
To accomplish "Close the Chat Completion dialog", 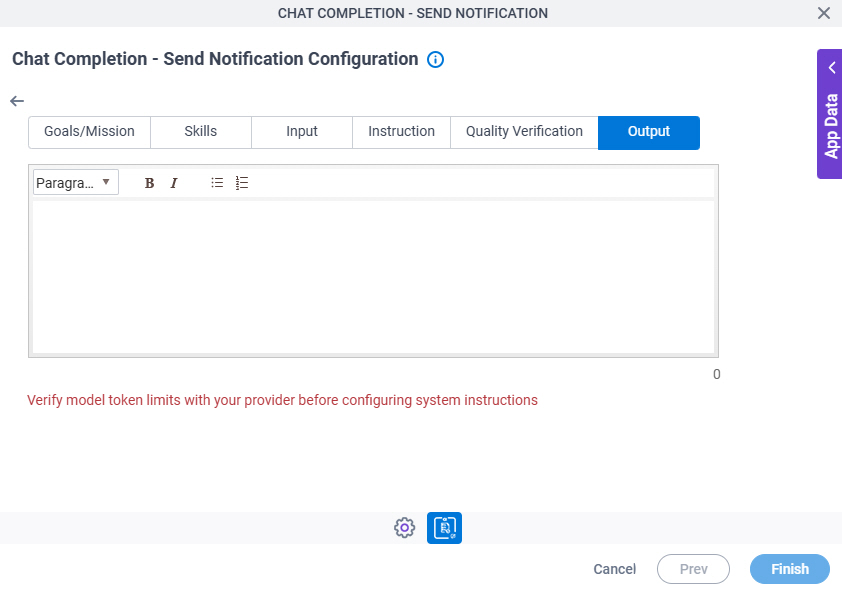I will pos(824,13).
